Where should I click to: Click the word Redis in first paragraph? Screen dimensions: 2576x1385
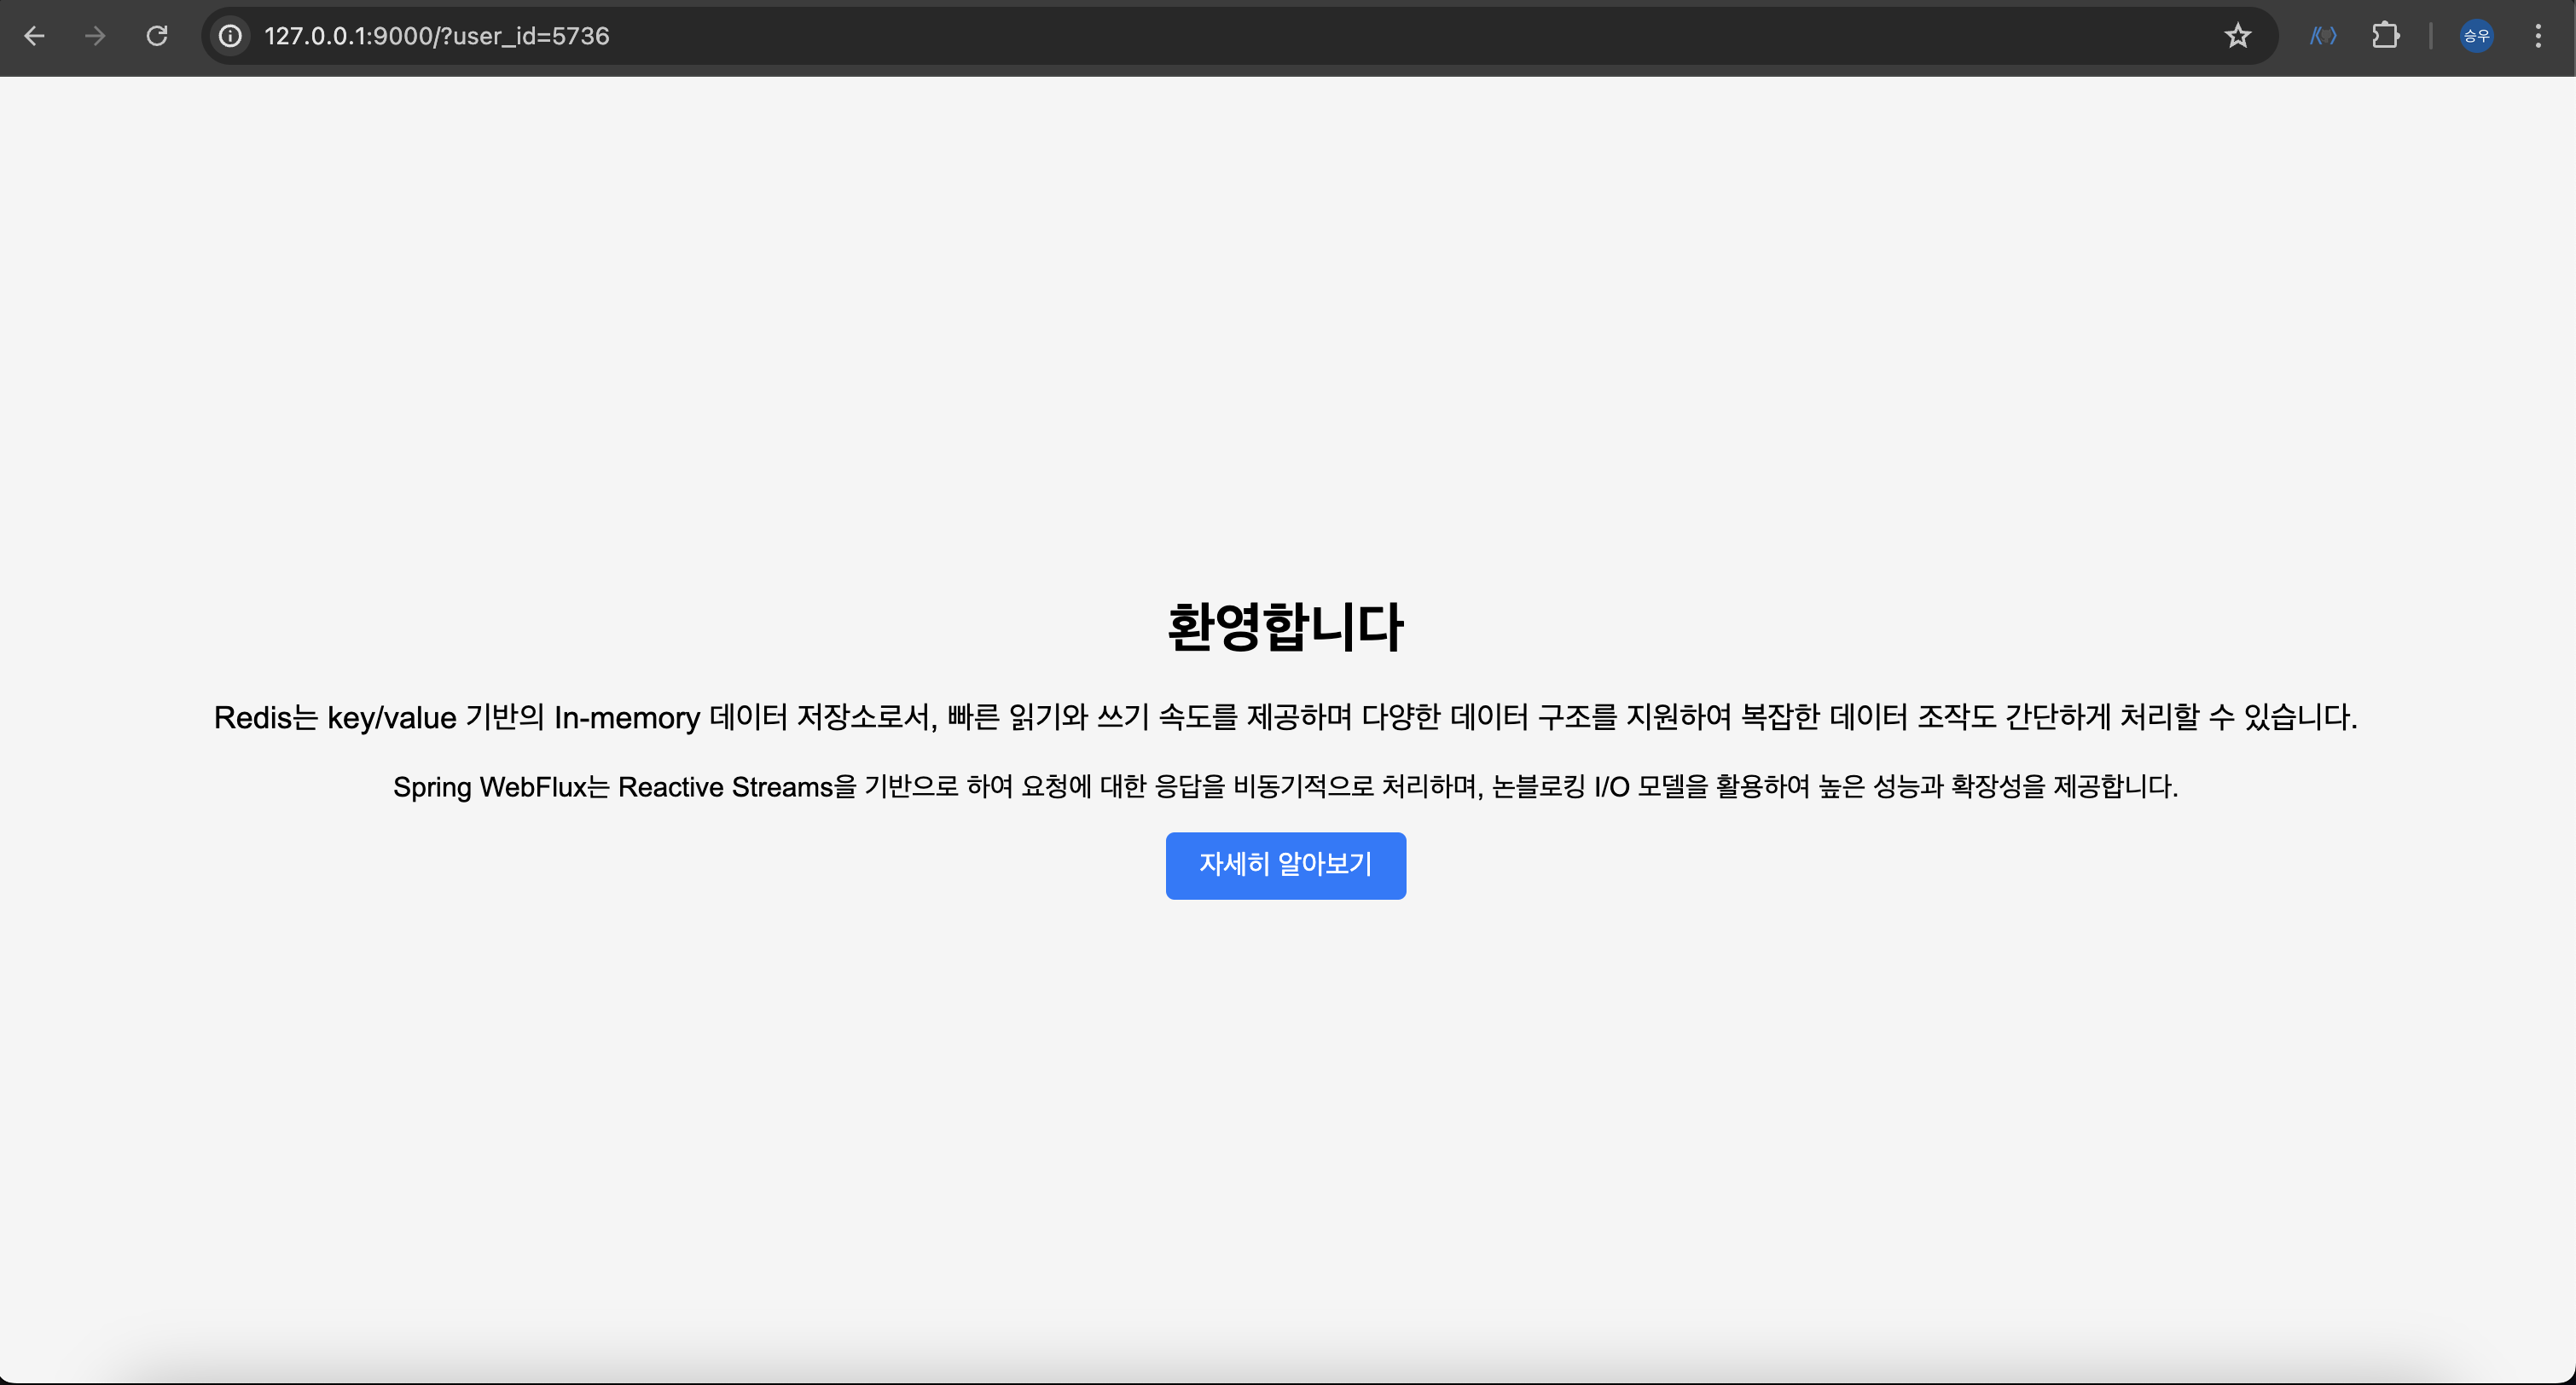(x=252, y=718)
